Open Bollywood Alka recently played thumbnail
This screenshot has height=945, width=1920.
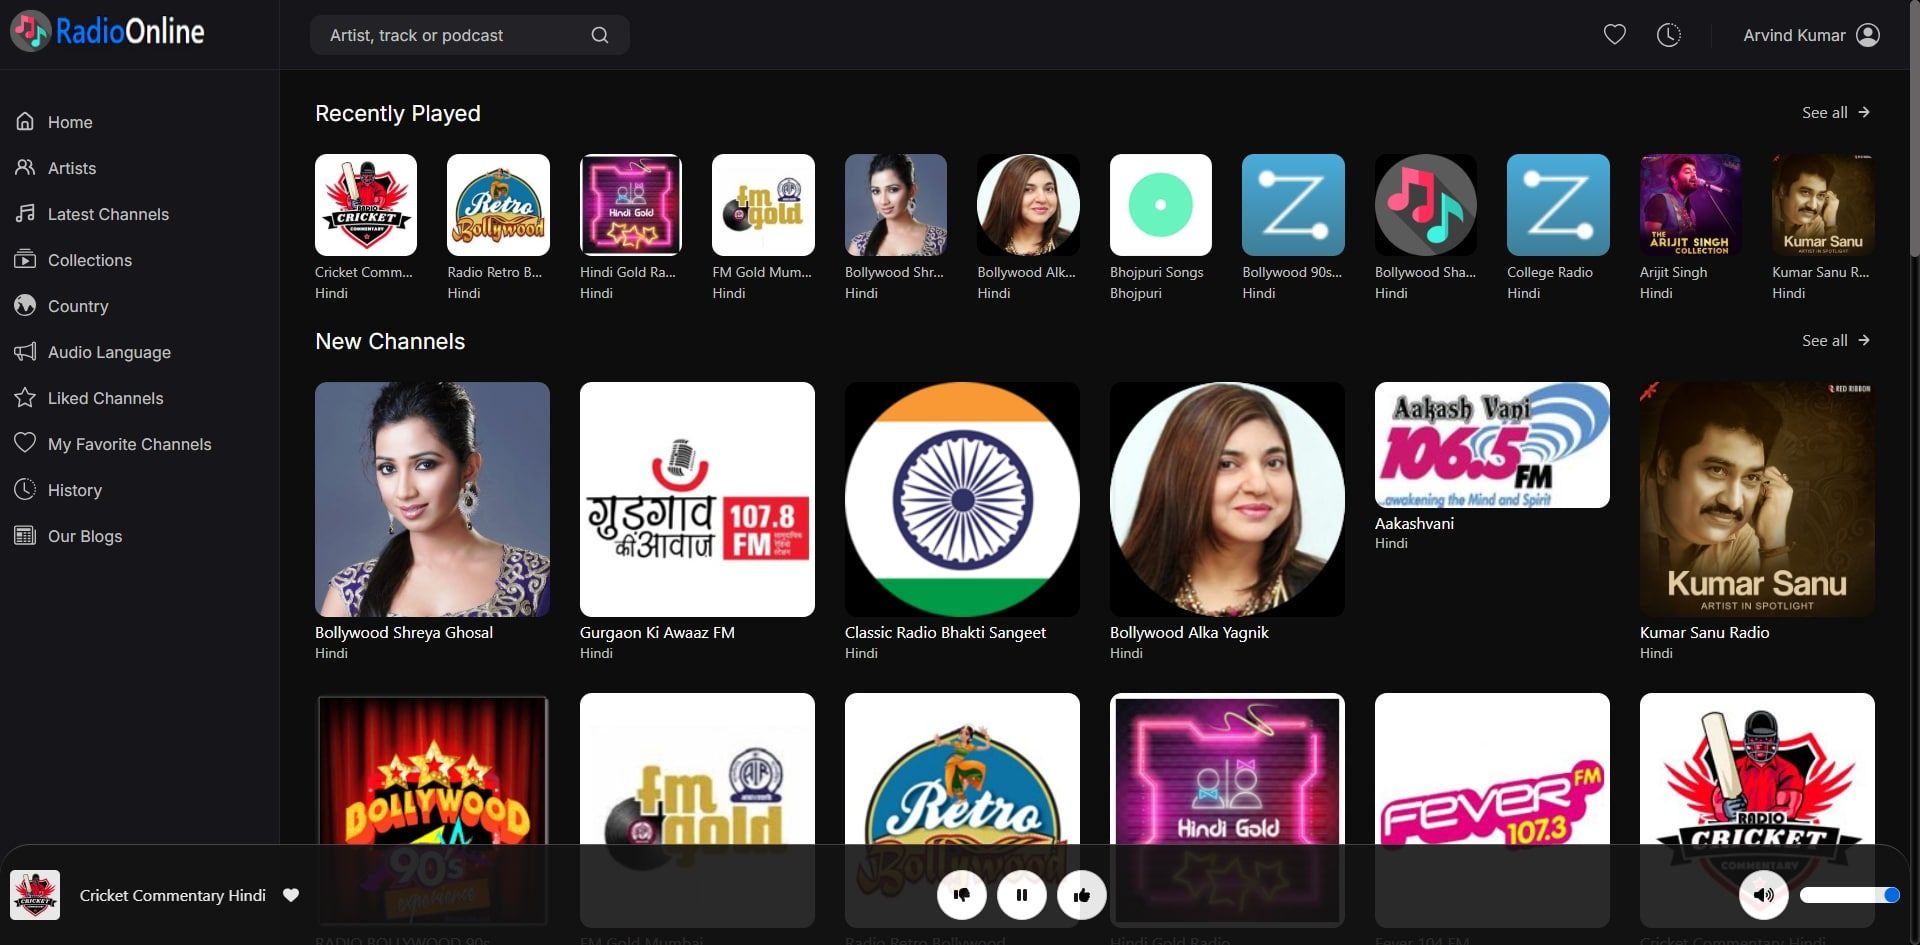(x=1028, y=205)
